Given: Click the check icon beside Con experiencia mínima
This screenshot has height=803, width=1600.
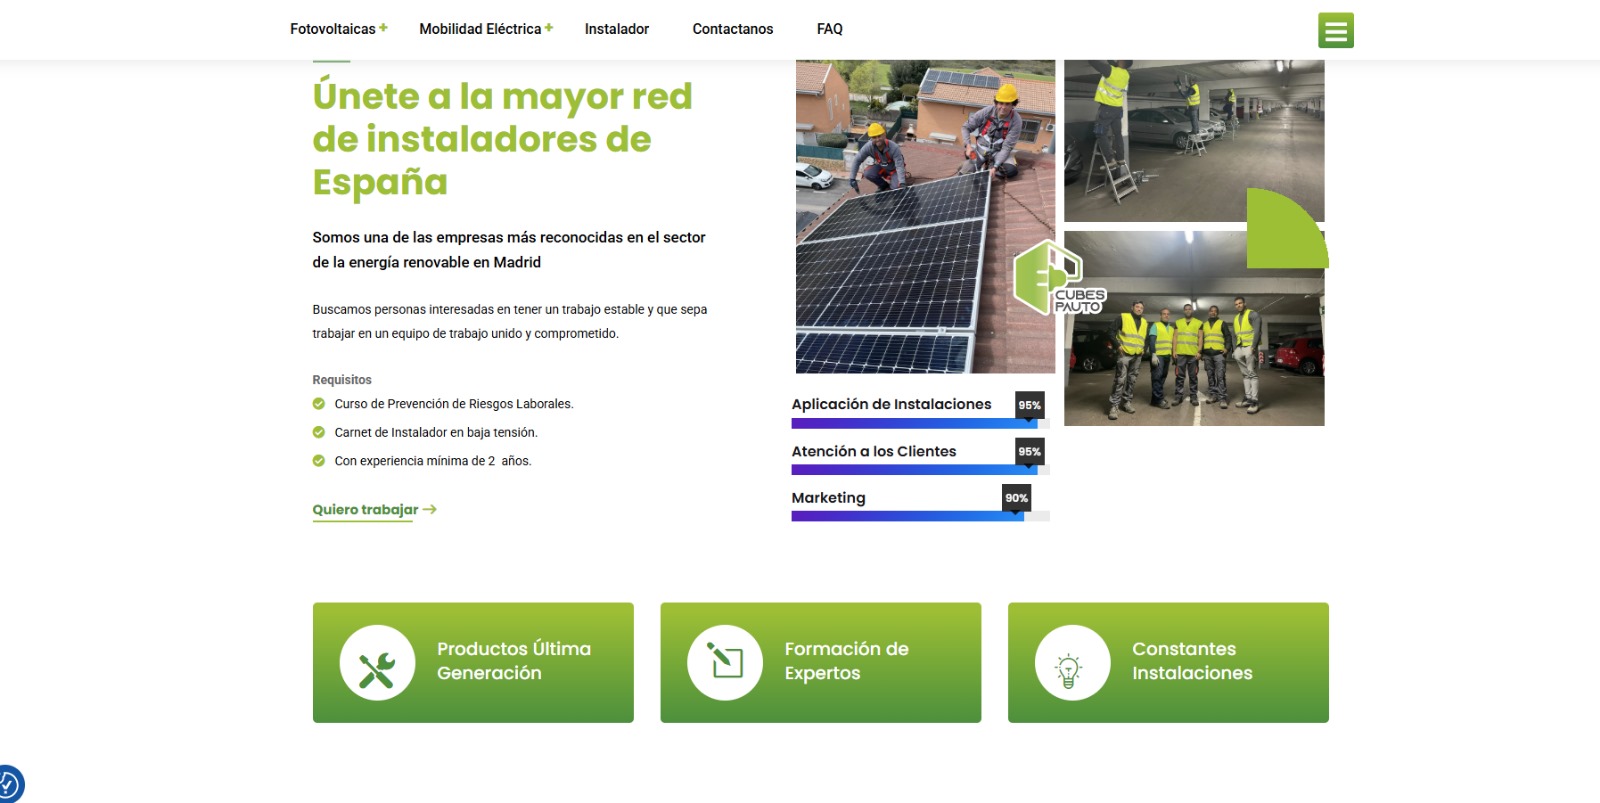Looking at the screenshot, I should tap(319, 461).
